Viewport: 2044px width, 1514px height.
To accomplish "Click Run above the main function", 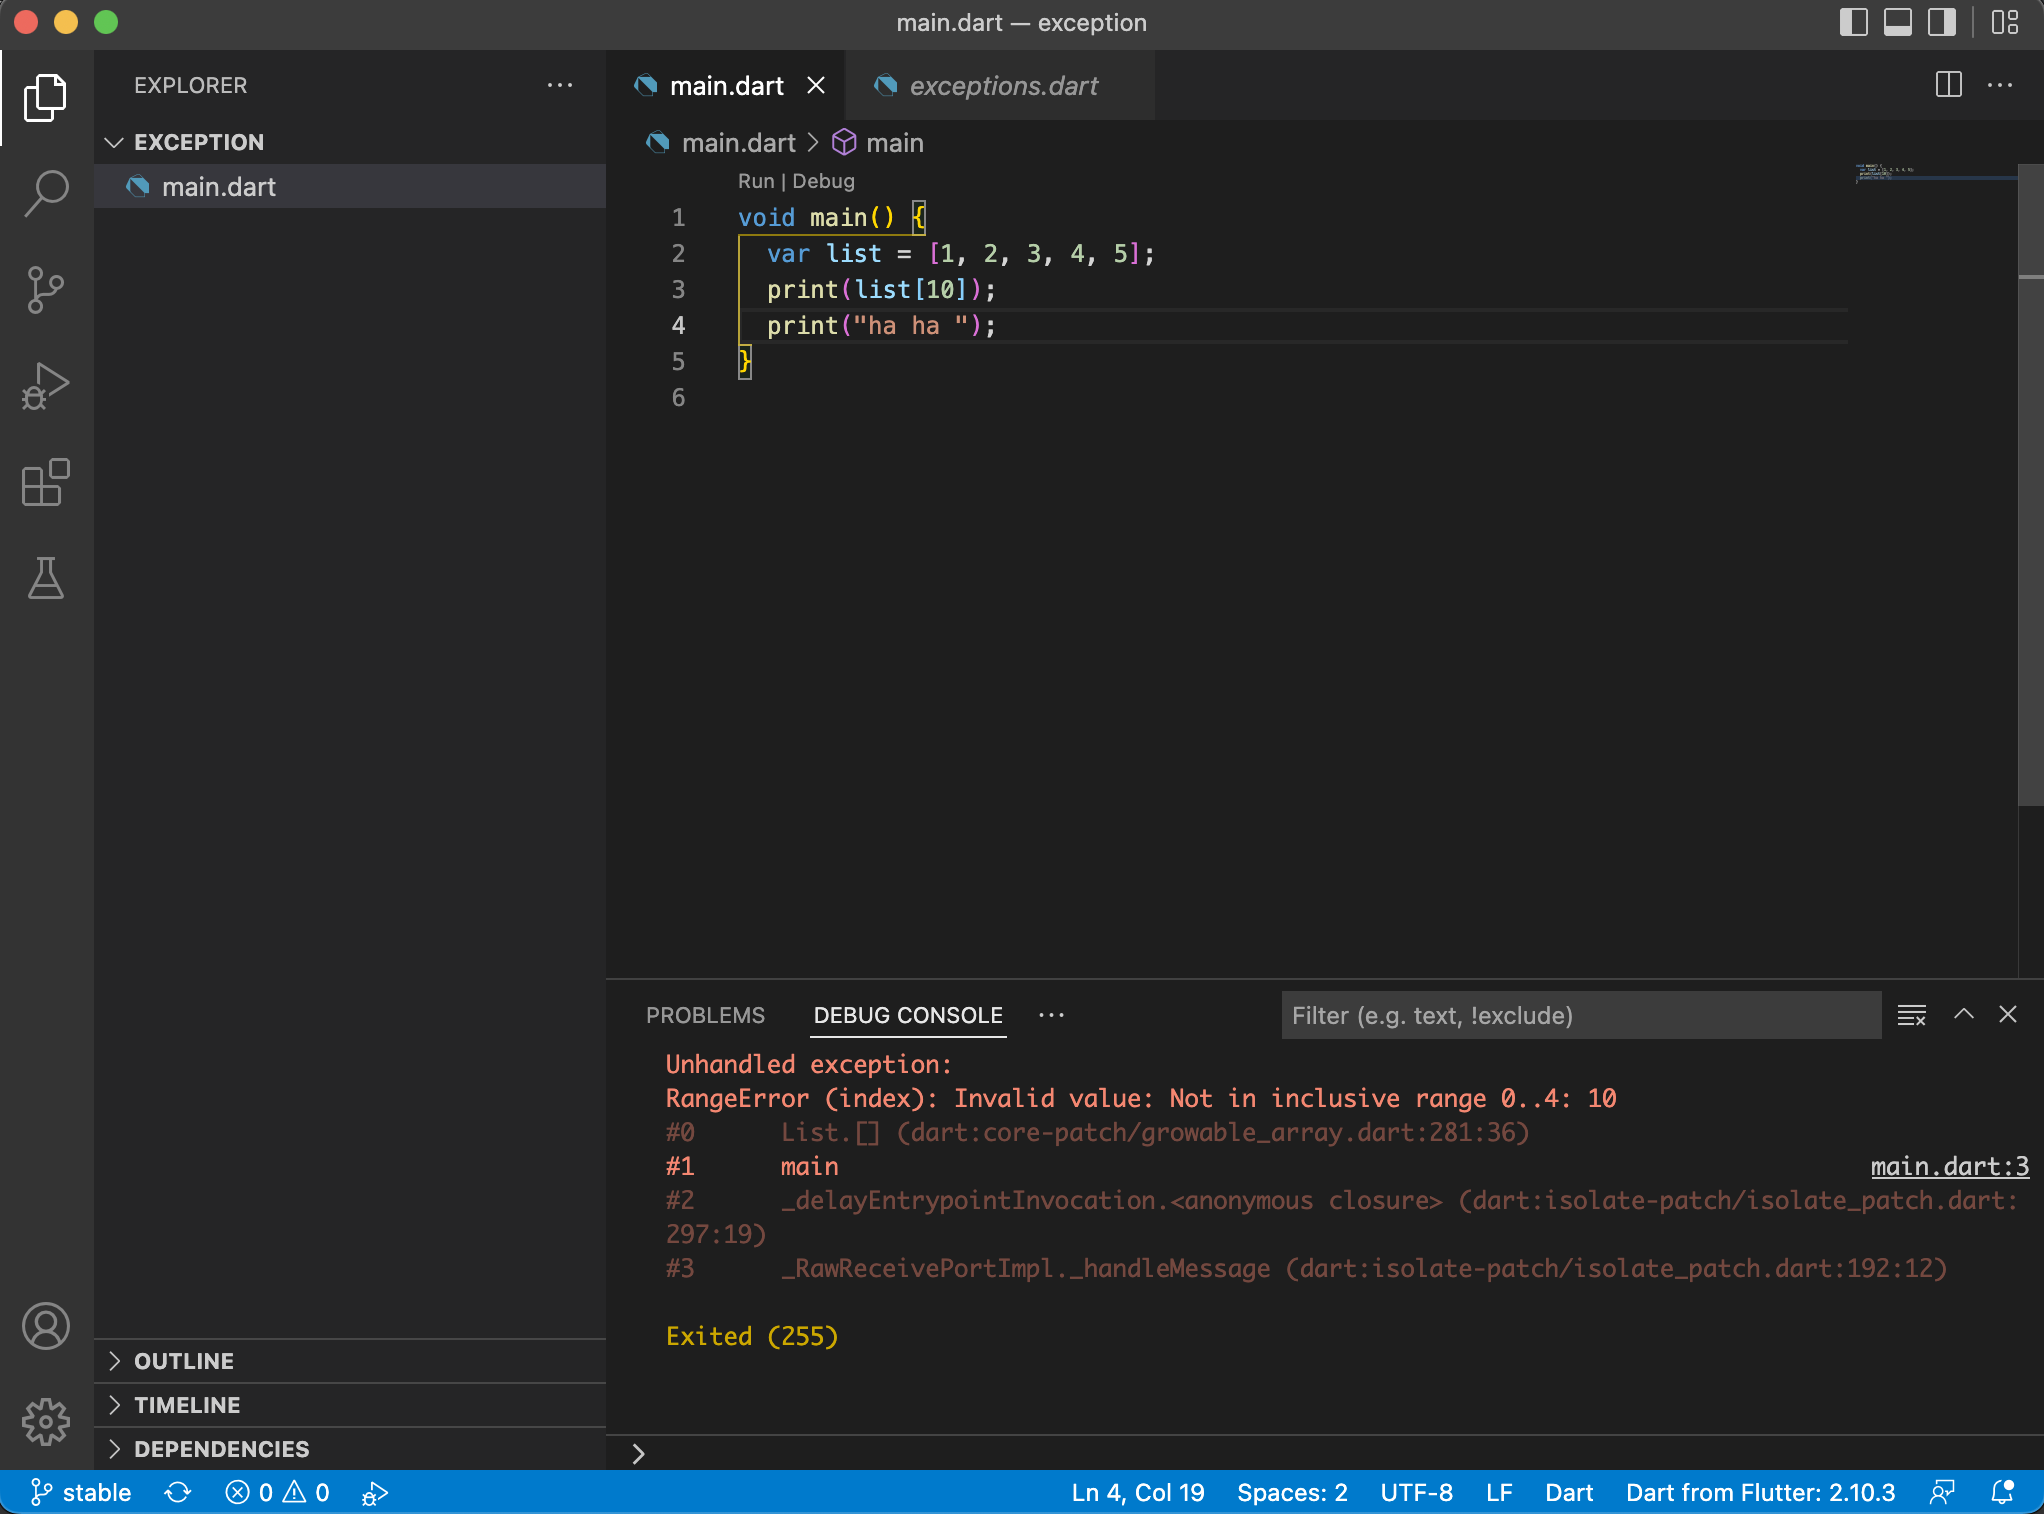I will pyautogui.click(x=755, y=181).
